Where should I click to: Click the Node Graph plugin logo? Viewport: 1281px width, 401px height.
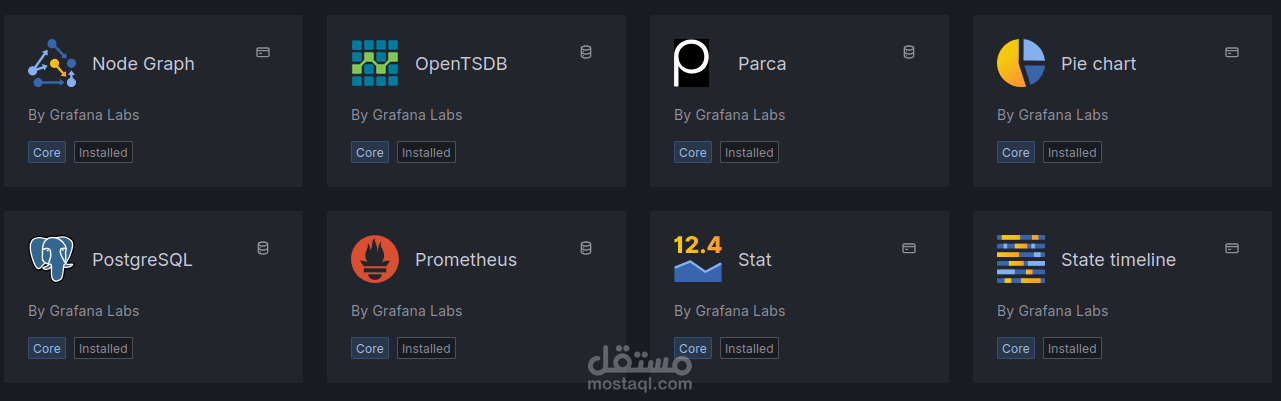click(x=52, y=63)
